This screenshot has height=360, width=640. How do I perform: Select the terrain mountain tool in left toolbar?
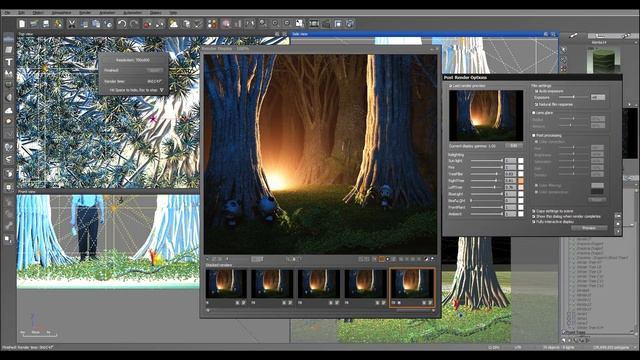point(9,73)
